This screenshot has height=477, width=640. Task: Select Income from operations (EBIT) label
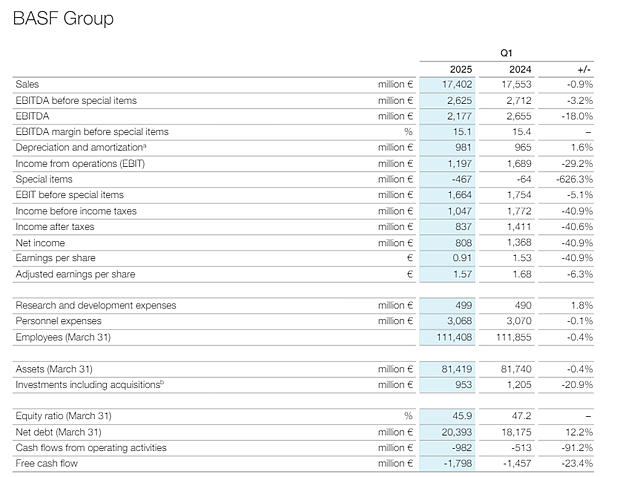coord(80,164)
